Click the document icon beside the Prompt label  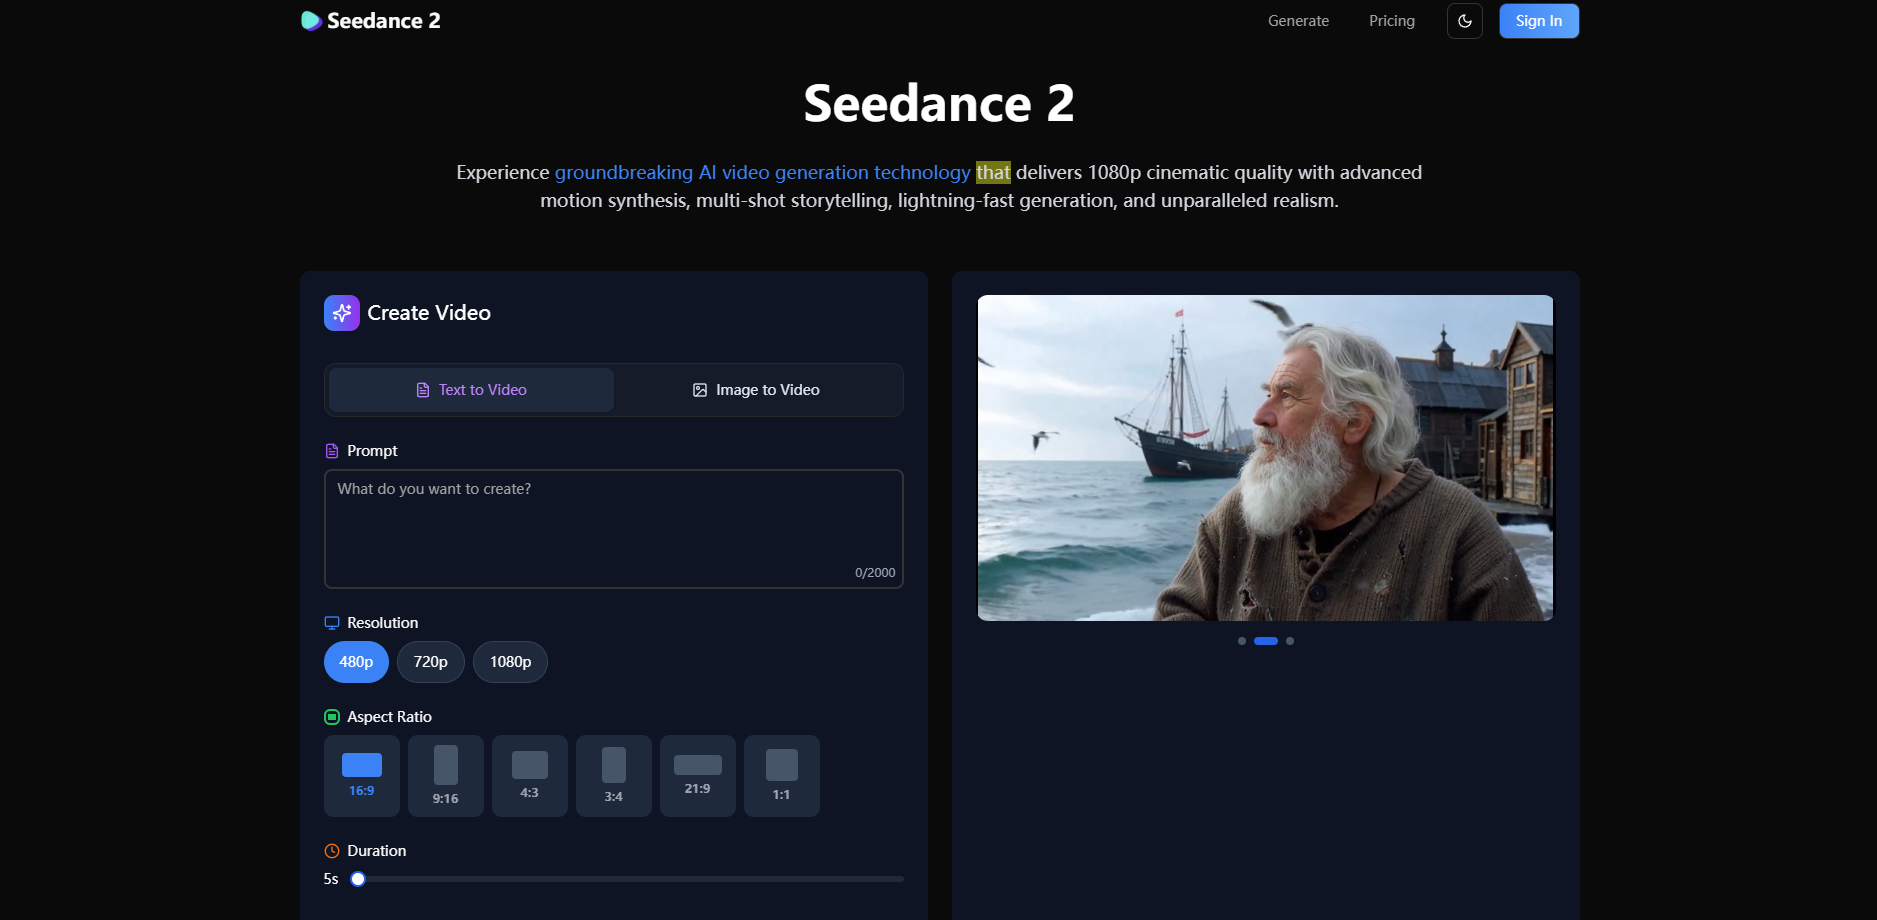point(331,450)
